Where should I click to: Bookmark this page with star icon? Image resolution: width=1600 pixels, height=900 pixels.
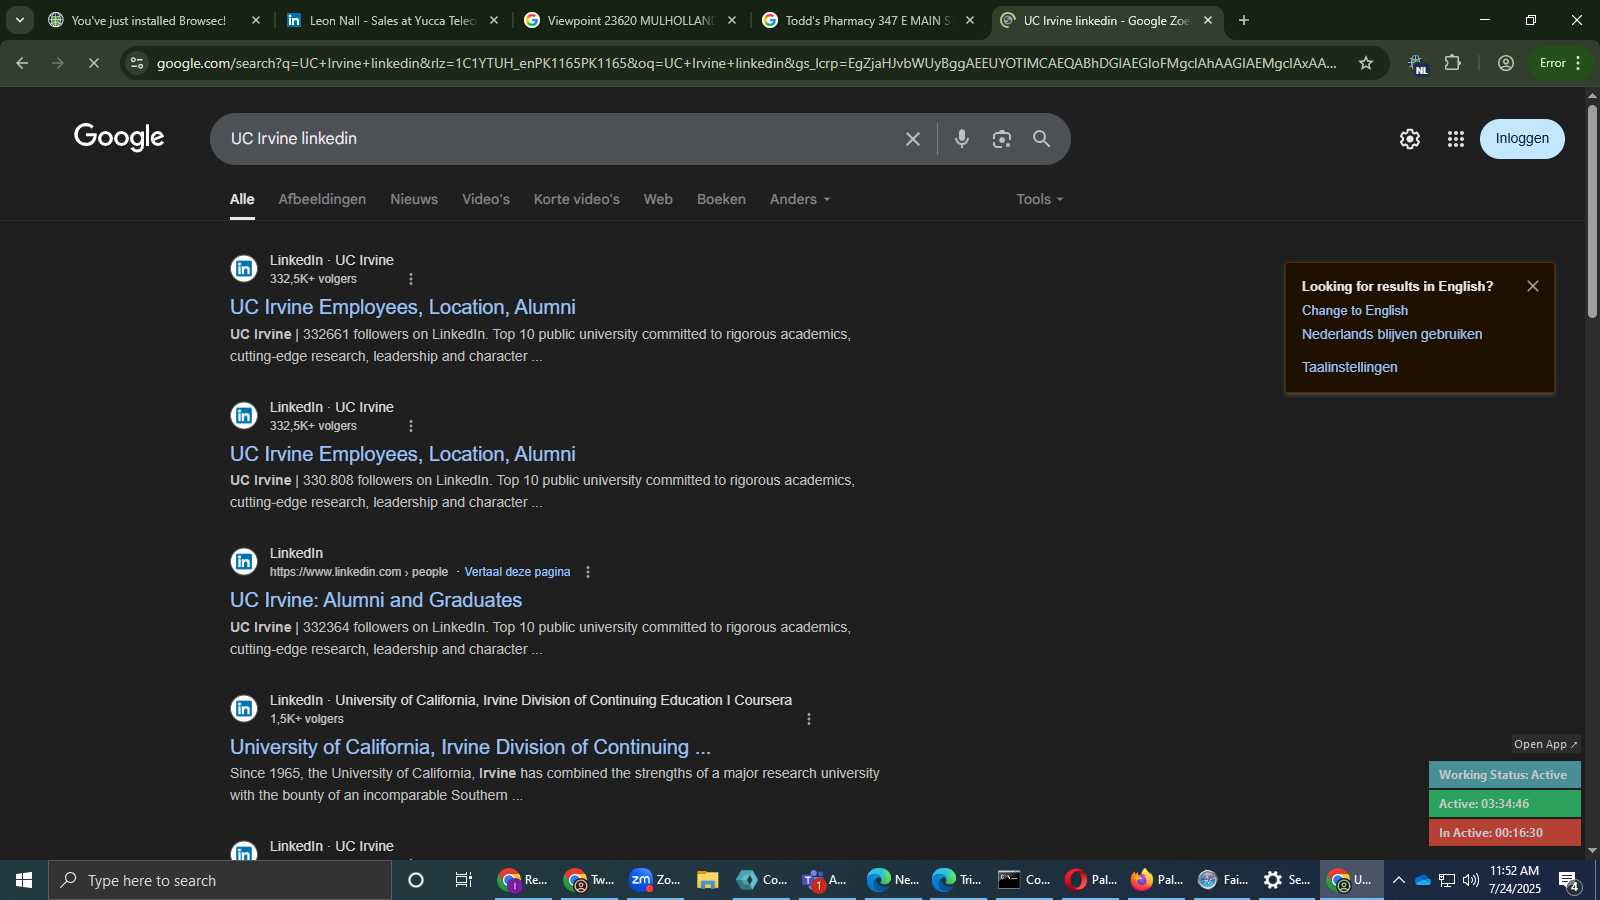(1366, 63)
